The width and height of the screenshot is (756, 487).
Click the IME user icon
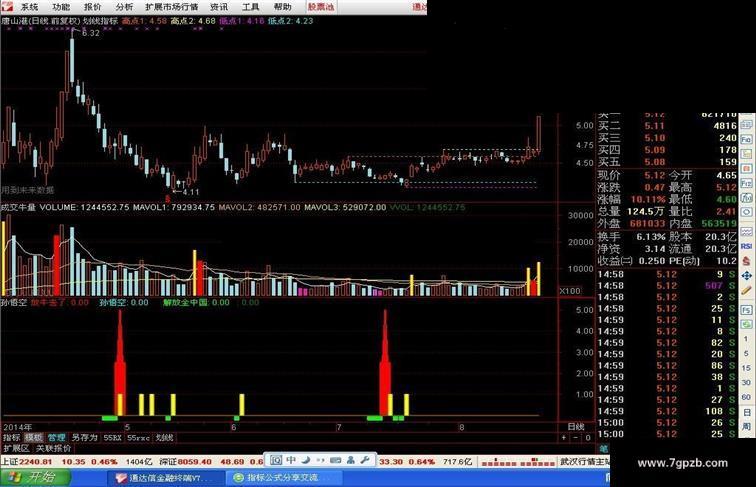point(351,460)
